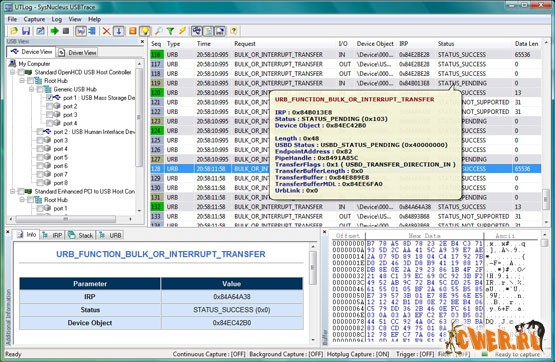Screen dimensions: 555x362
Task: Click the USB device tree horizontal scrollbar
Action: tap(70, 219)
